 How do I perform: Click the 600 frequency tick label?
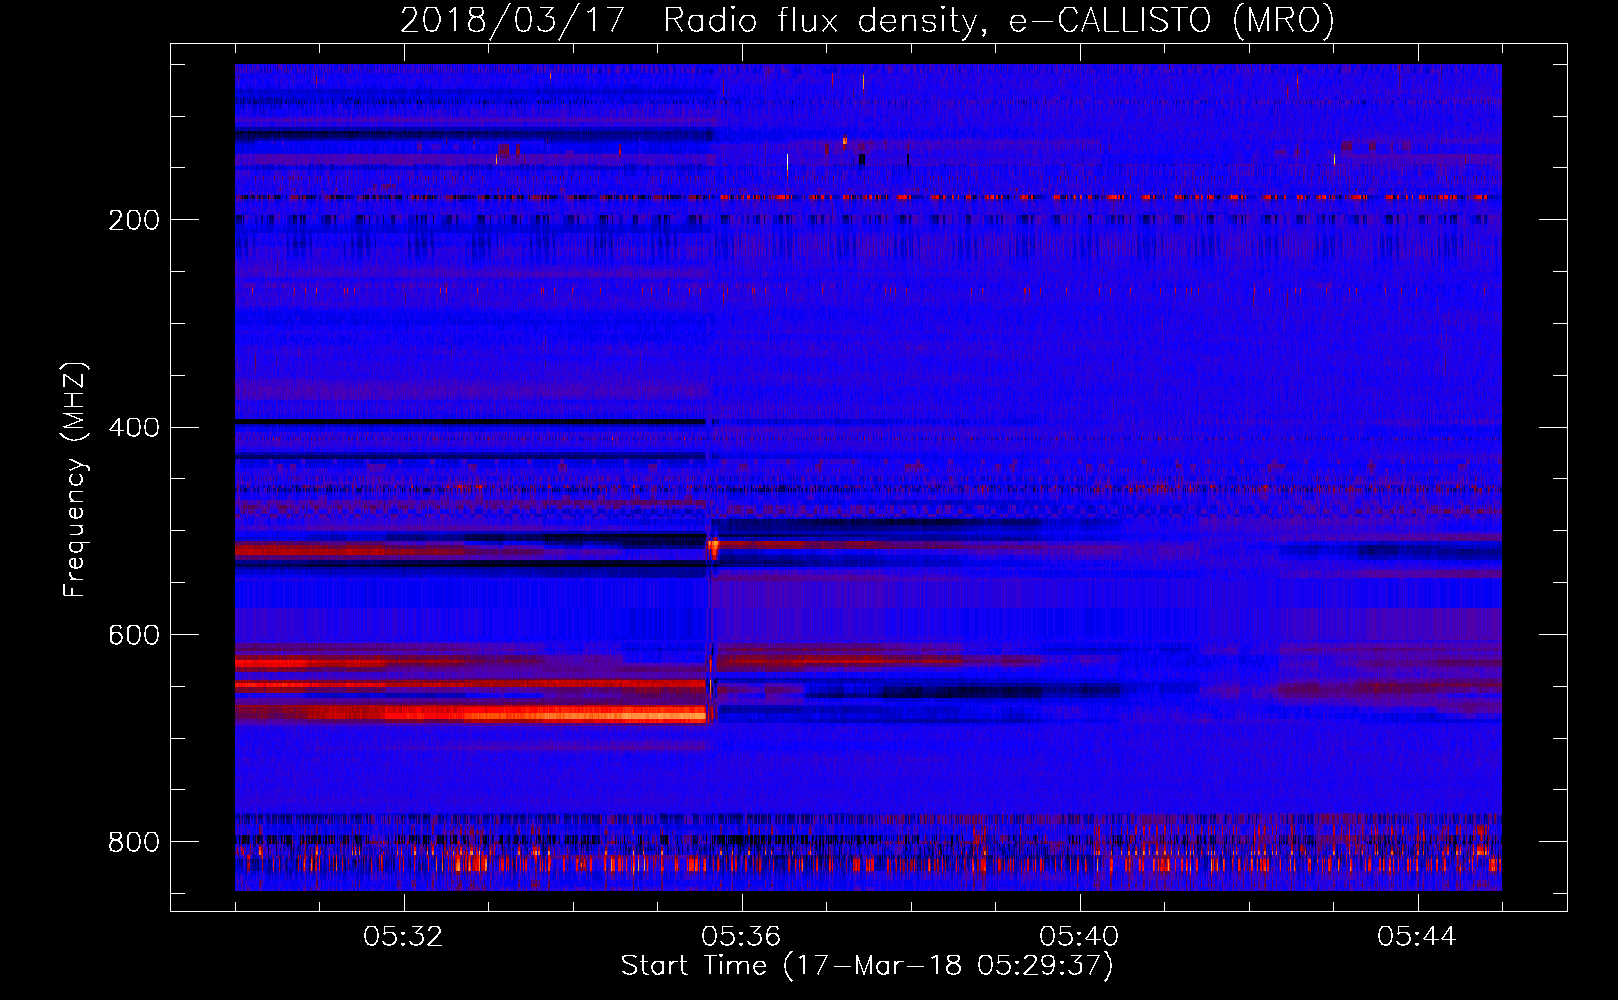point(134,636)
